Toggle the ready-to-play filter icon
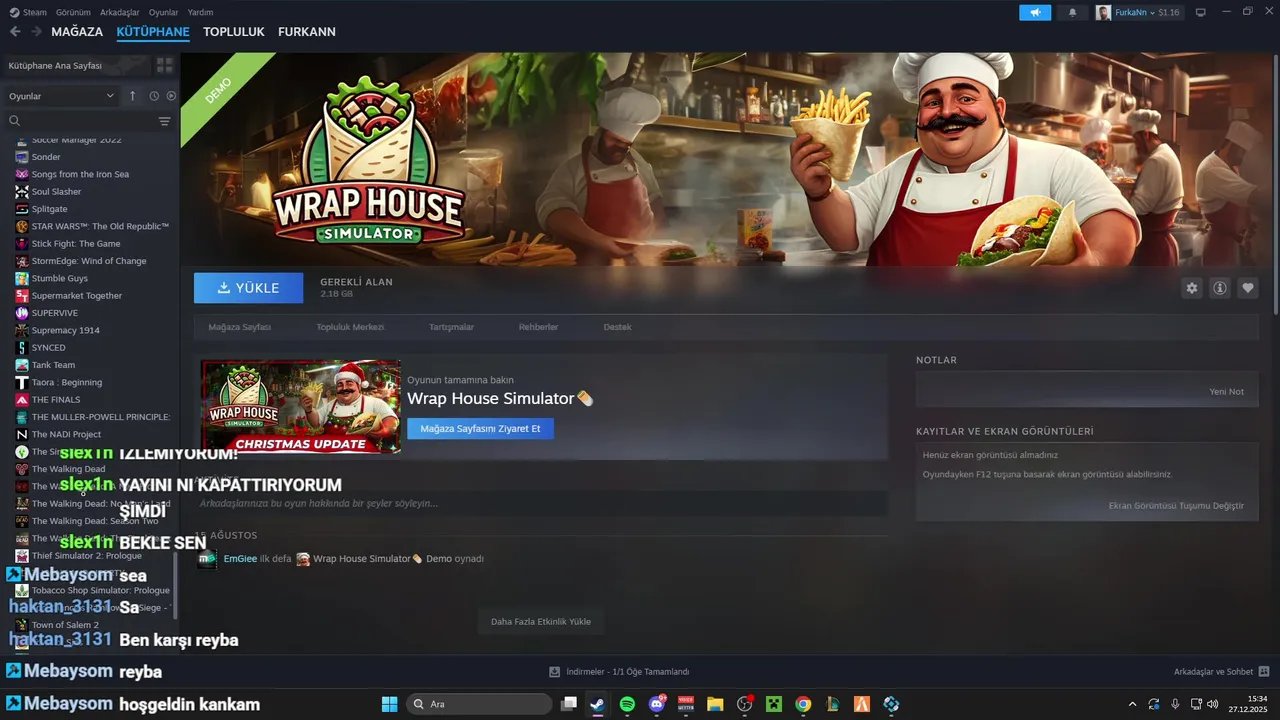Screen dimensions: 1280x720 (171, 96)
